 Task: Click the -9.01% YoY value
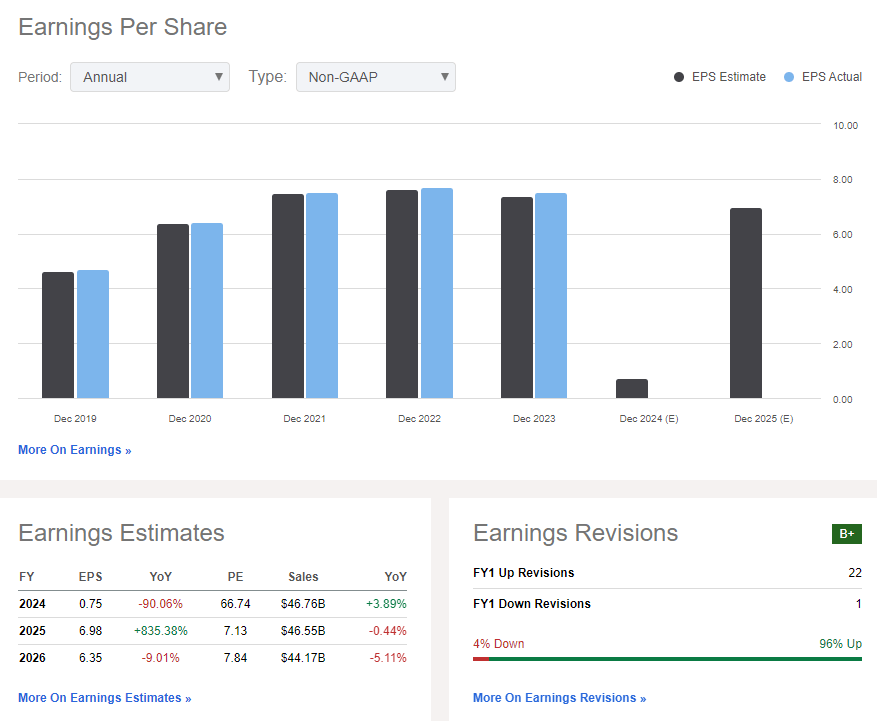point(161,658)
